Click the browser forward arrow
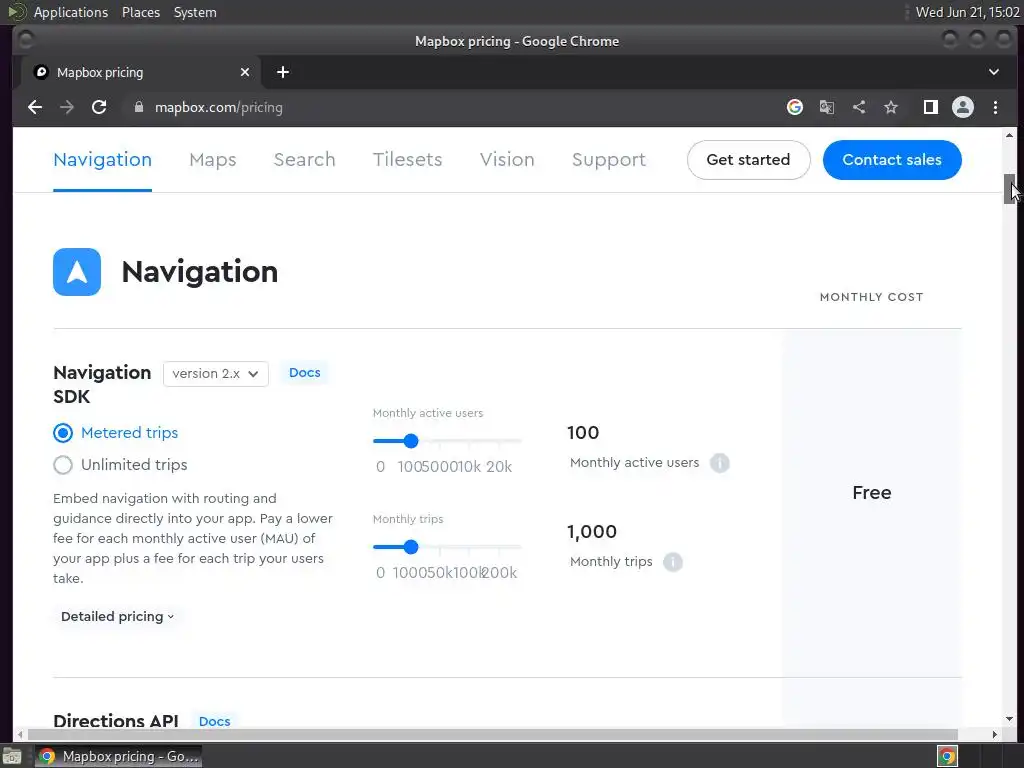Image resolution: width=1024 pixels, height=768 pixels. click(x=67, y=107)
